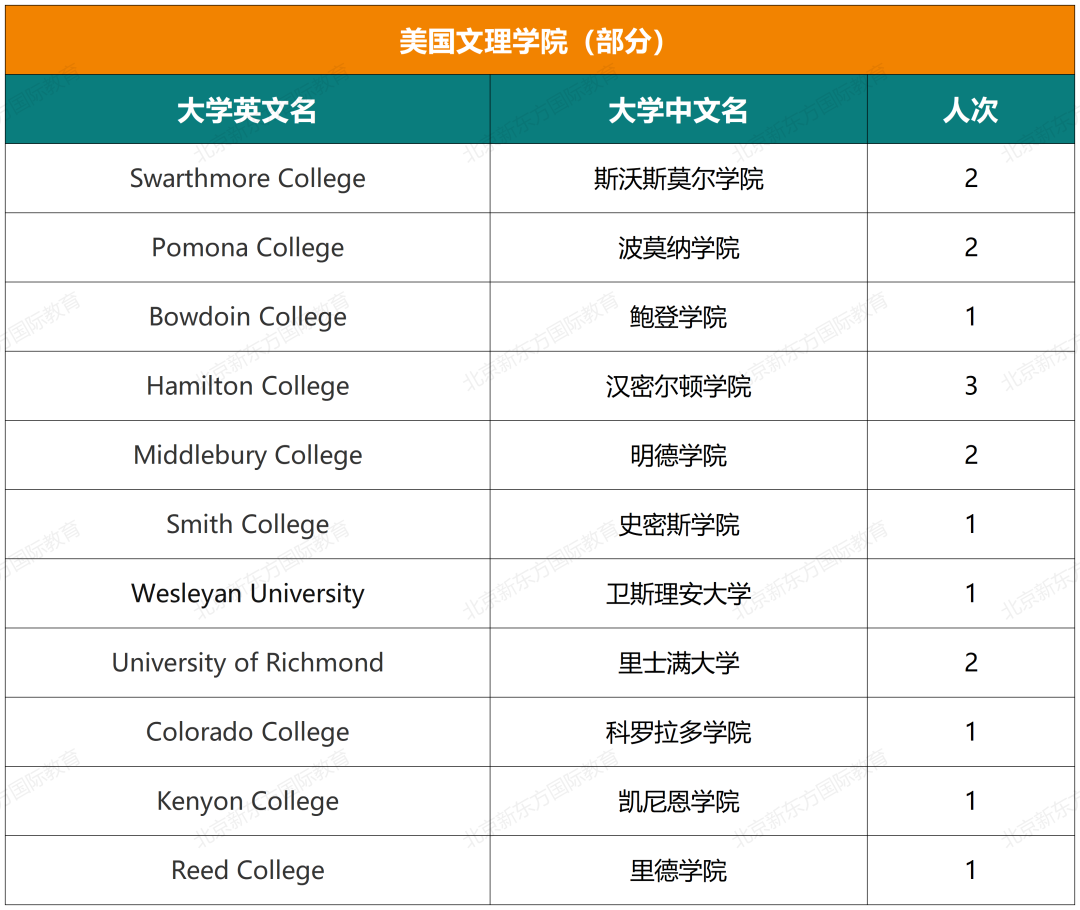Select the 大学中文名 column header
The width and height of the screenshot is (1080, 910).
pyautogui.click(x=678, y=110)
